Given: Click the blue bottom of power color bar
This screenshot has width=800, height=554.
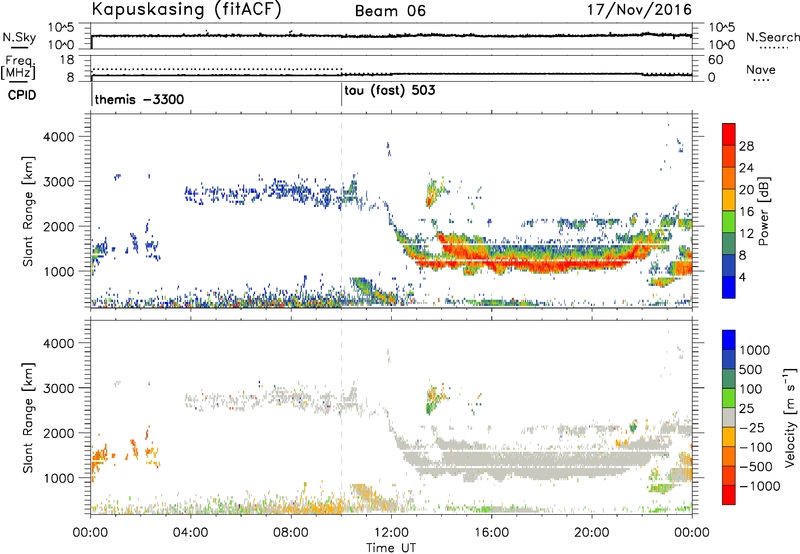Looking at the screenshot, I should point(729,289).
